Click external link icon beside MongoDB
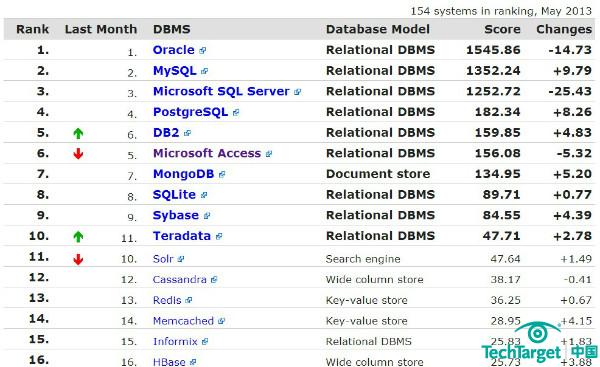 [x=222, y=175]
